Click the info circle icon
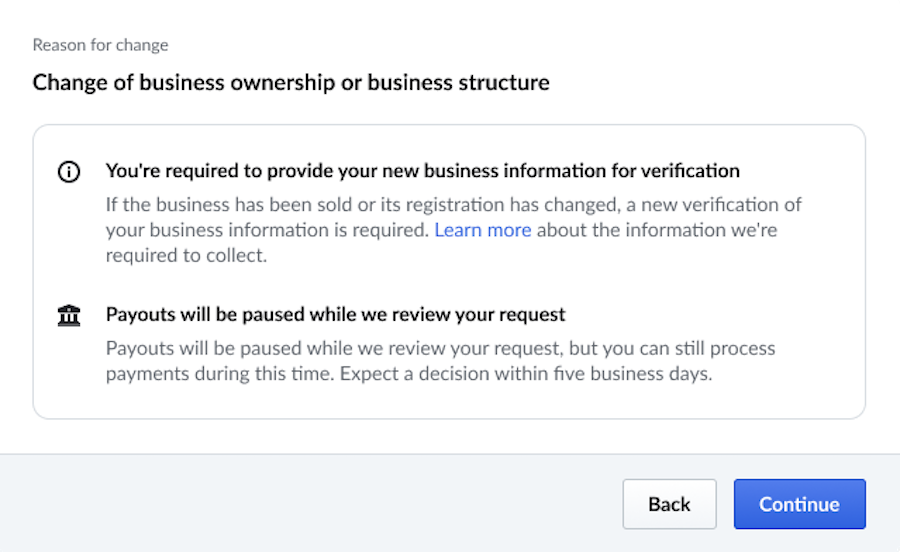The width and height of the screenshot is (900, 552). pos(68,172)
